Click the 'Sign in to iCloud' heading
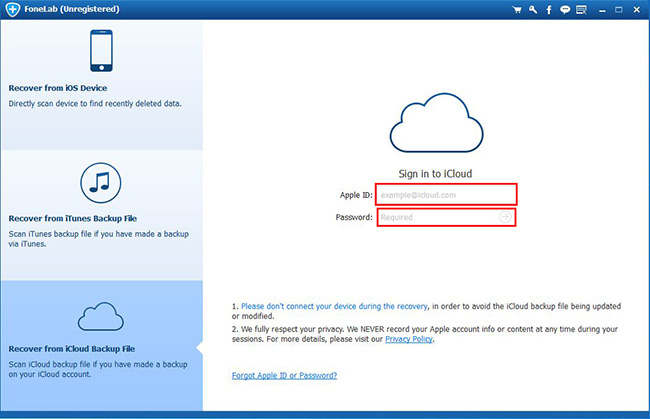Image resolution: width=650 pixels, height=419 pixels. point(435,174)
